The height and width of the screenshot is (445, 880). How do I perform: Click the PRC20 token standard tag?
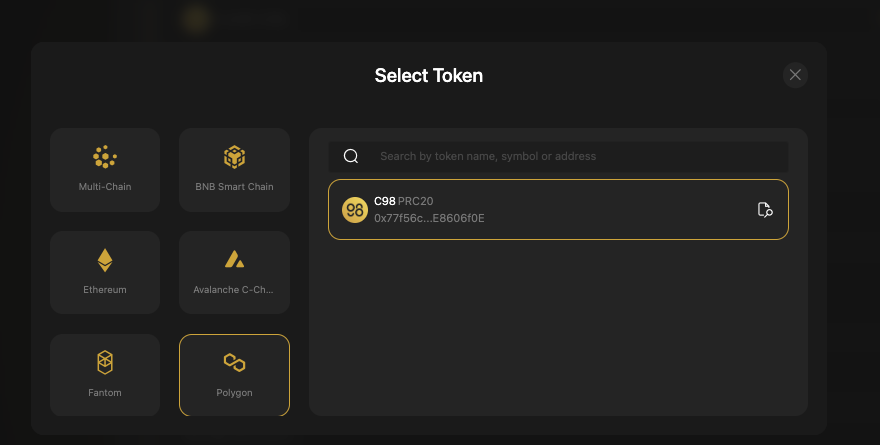(415, 202)
